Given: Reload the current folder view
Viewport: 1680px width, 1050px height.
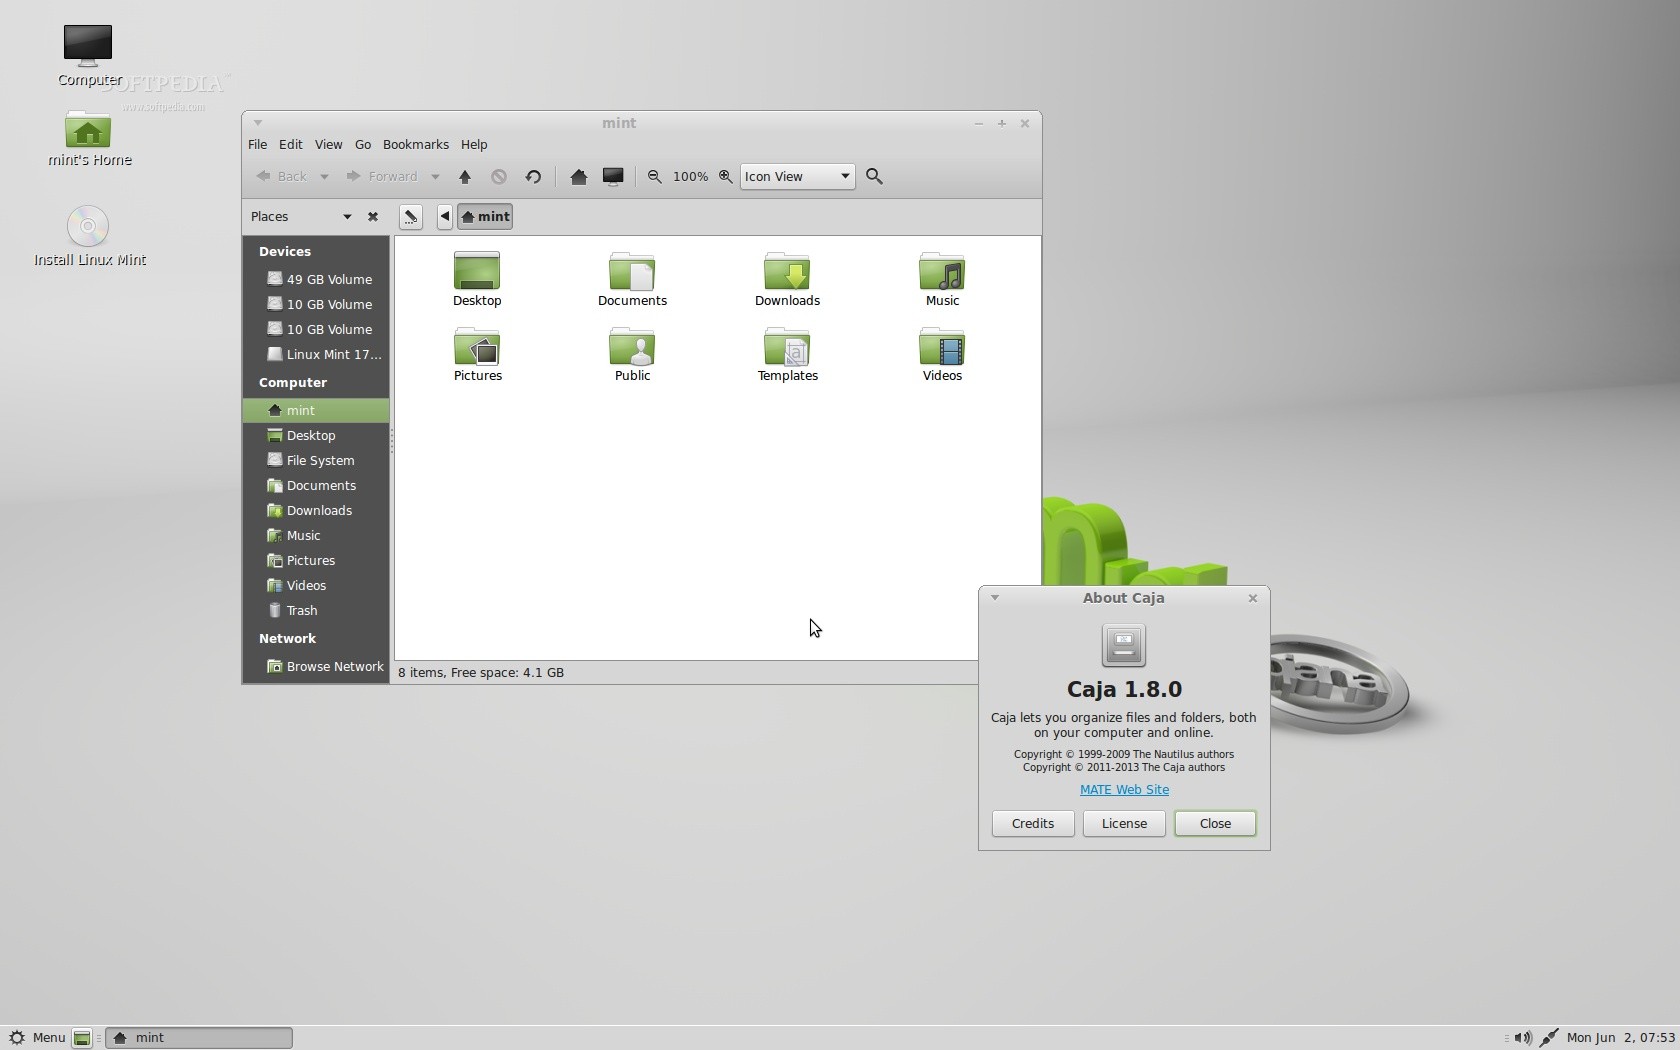Looking at the screenshot, I should coord(533,177).
